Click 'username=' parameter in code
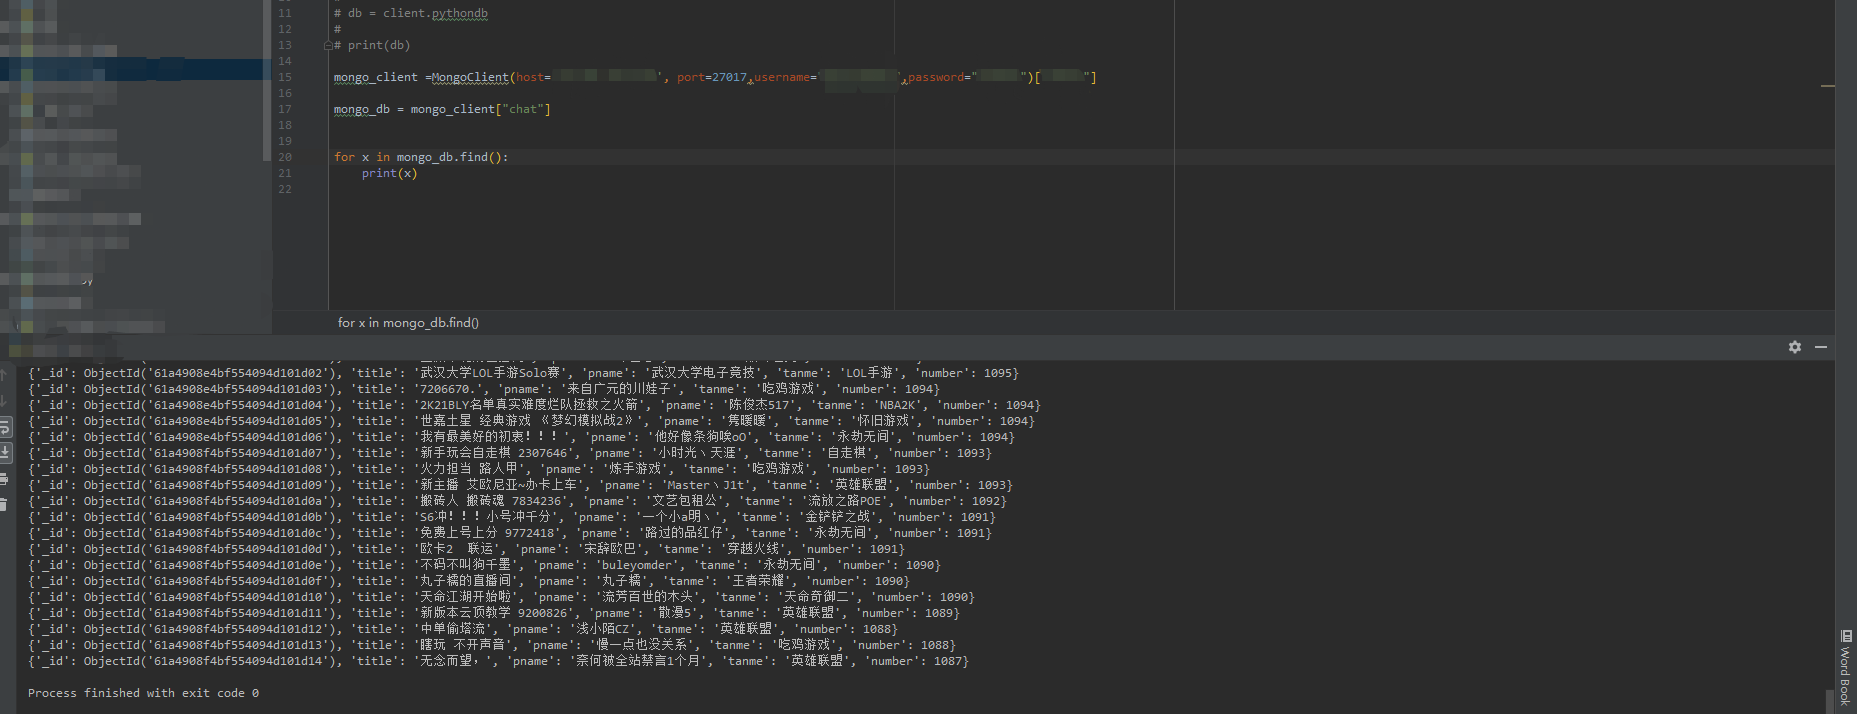Screen dimensions: 1857x714 click(785, 77)
